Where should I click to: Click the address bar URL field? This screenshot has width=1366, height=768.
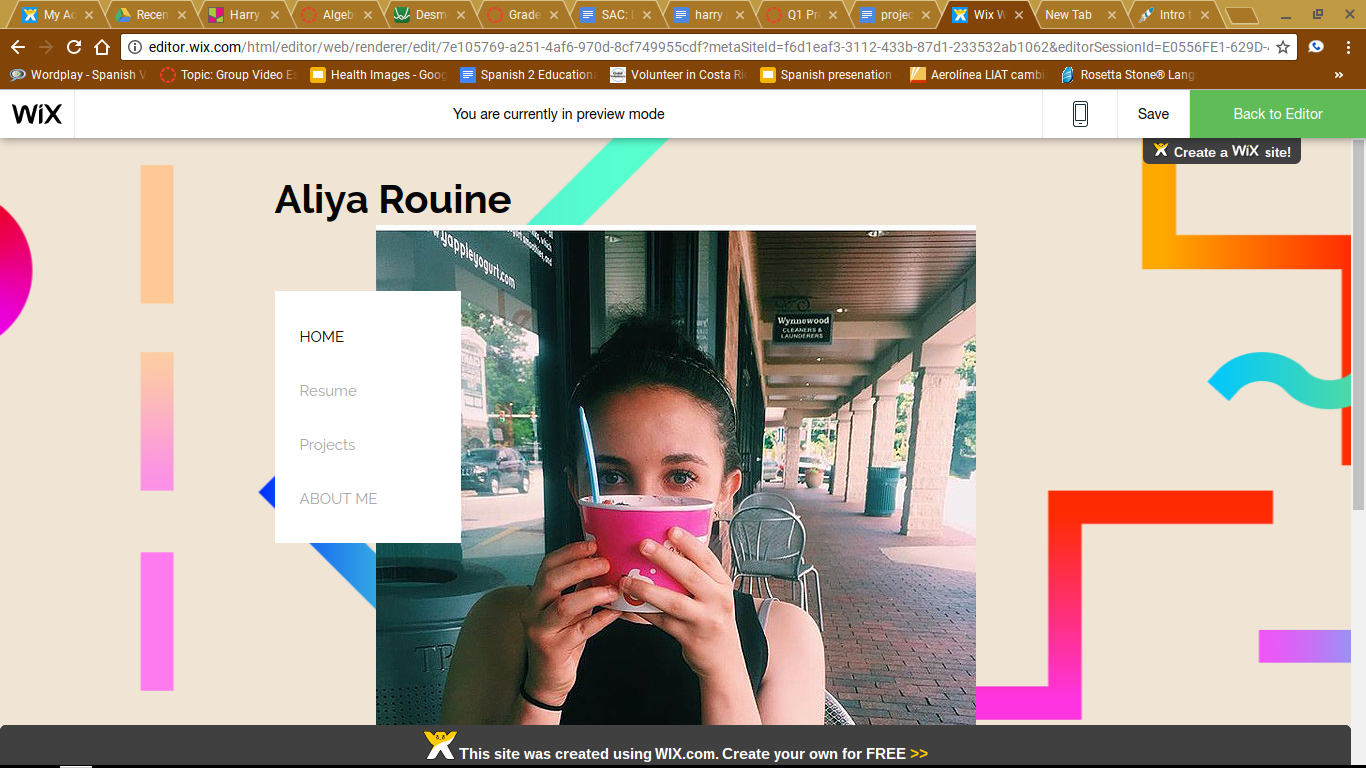(700, 47)
